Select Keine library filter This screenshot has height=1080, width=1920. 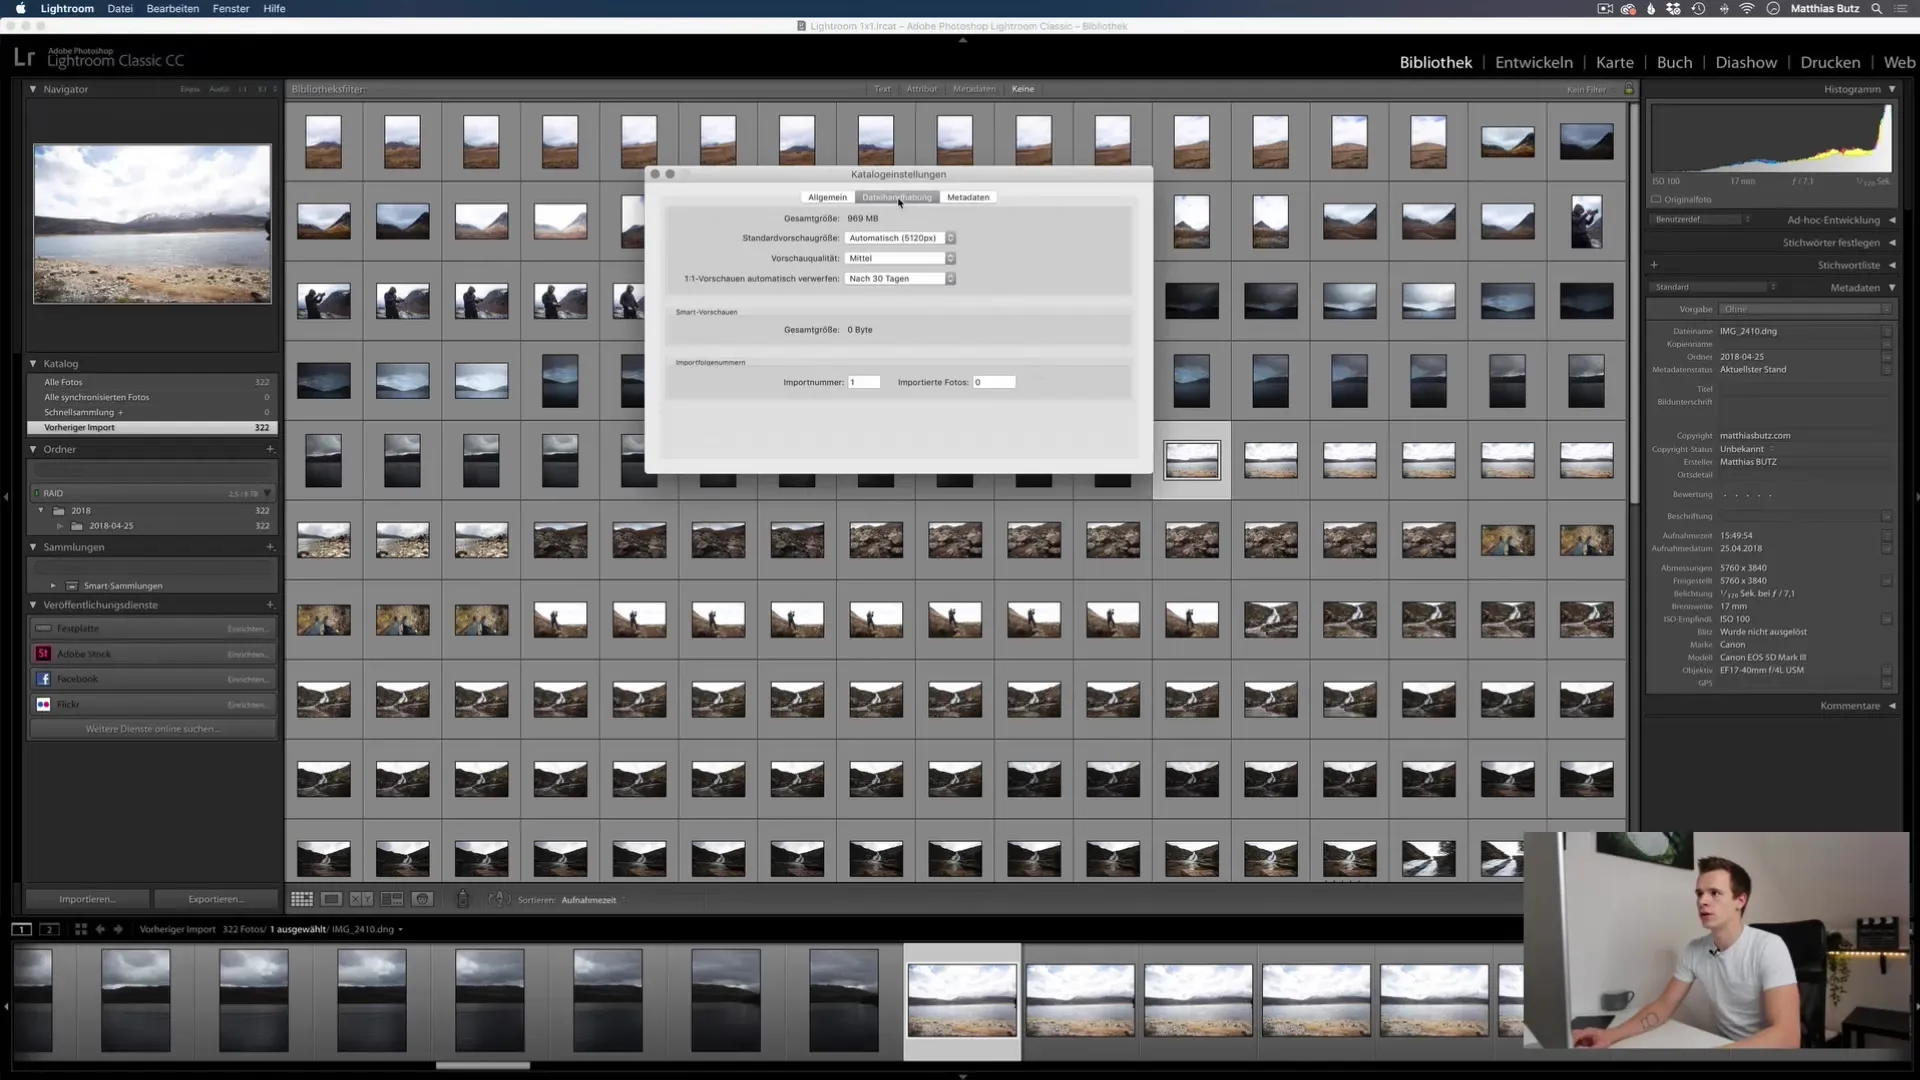[1023, 89]
